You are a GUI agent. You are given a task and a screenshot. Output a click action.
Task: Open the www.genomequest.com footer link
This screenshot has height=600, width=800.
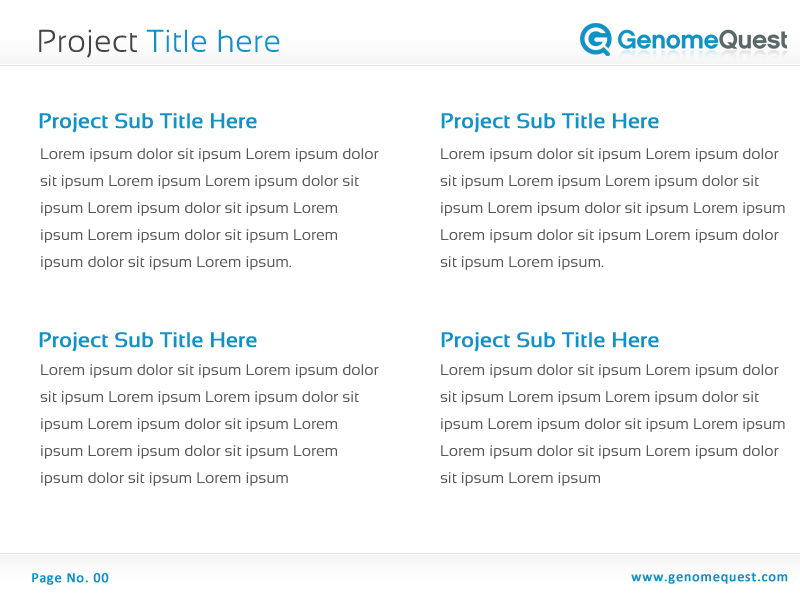tap(709, 577)
